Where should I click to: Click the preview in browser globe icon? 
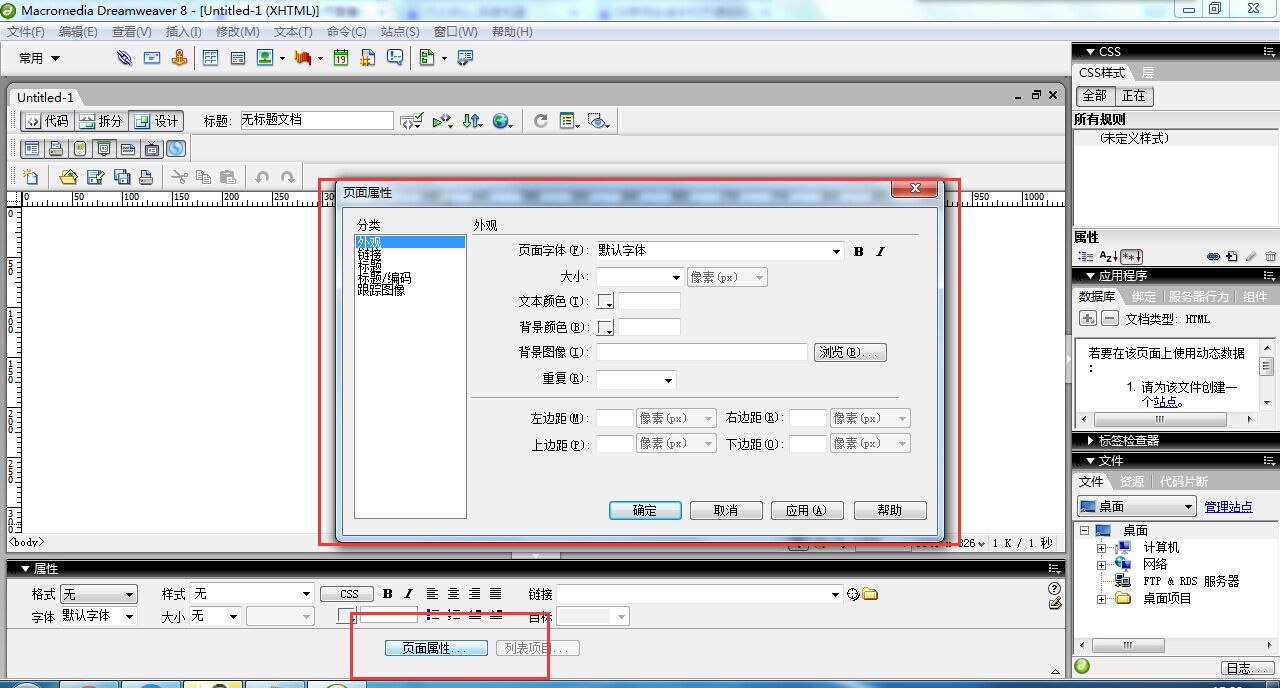pyautogui.click(x=501, y=121)
